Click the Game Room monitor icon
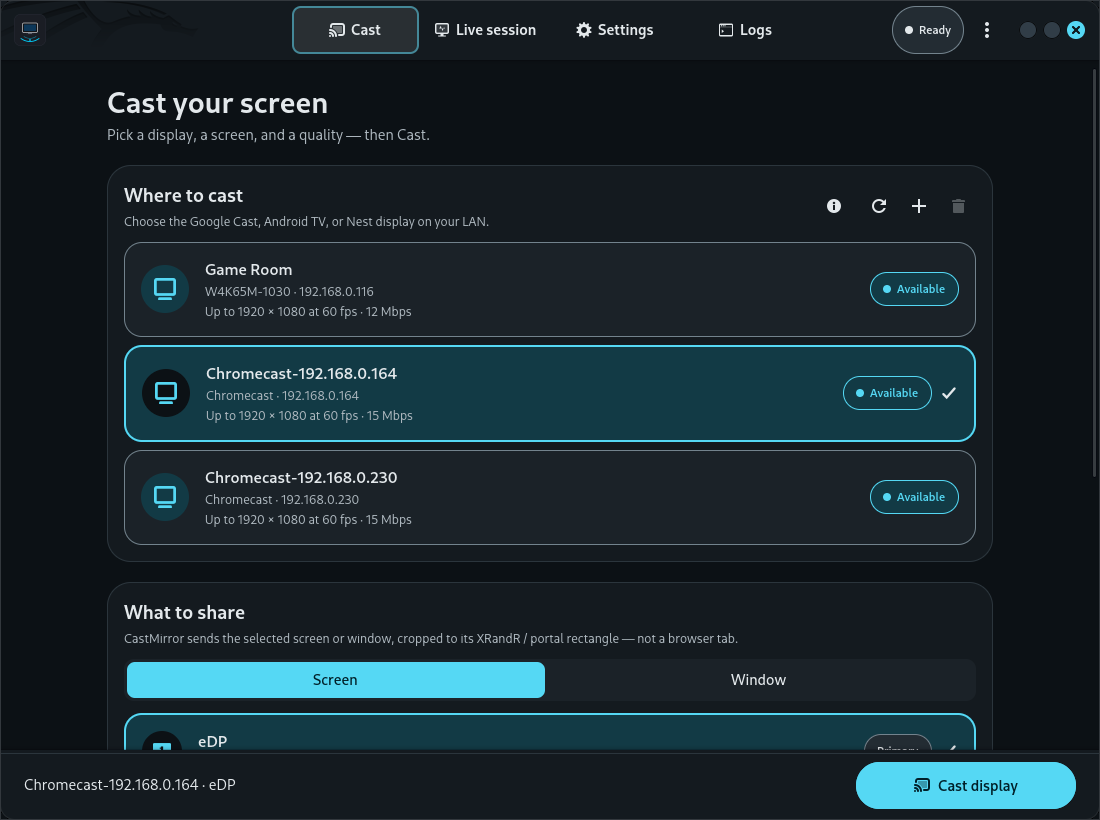Screen dimensions: 1100x820 (x=165, y=289)
